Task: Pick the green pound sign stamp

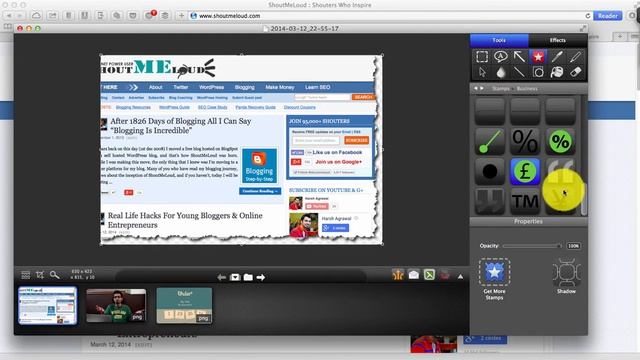Action: [x=525, y=171]
